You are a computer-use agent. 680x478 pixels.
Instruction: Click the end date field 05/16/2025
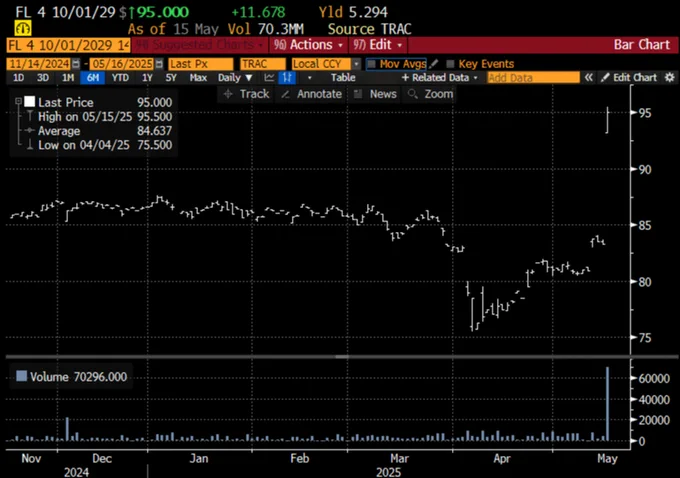(x=122, y=64)
